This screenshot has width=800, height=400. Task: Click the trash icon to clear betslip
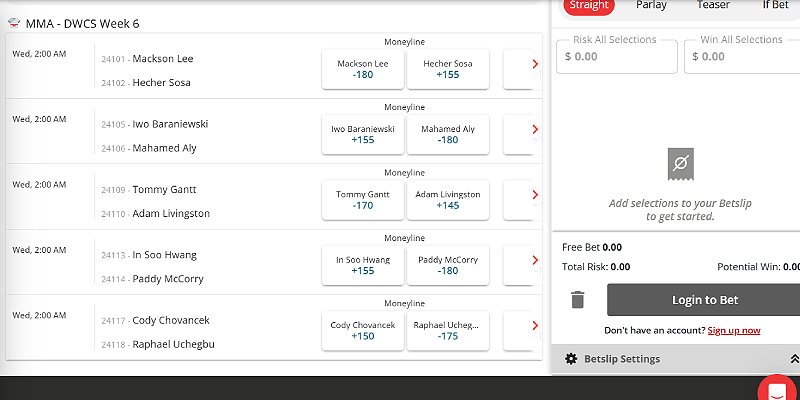point(577,300)
